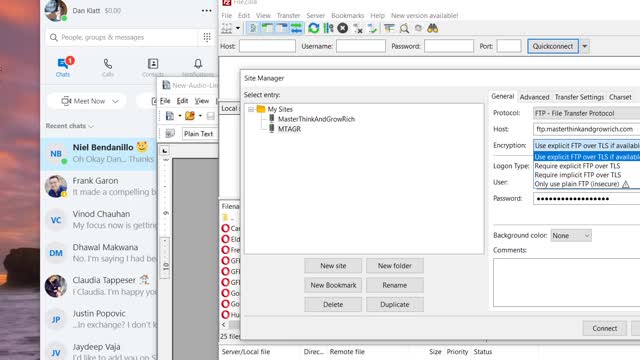Viewport: 640px width, 360px height.
Task: Click the New site button
Action: tap(333, 266)
